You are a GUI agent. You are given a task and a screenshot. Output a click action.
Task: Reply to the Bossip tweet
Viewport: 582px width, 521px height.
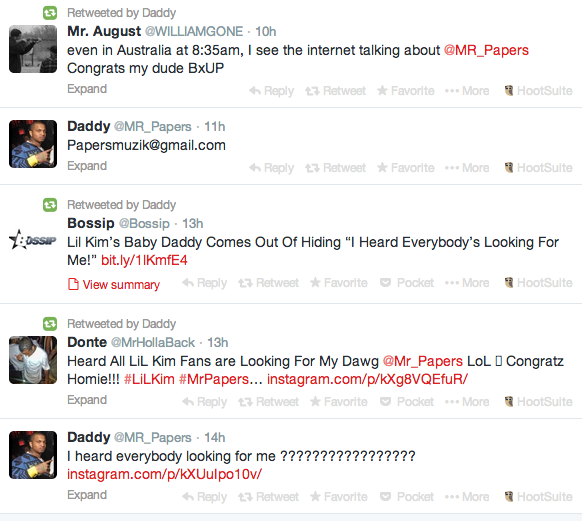(205, 283)
